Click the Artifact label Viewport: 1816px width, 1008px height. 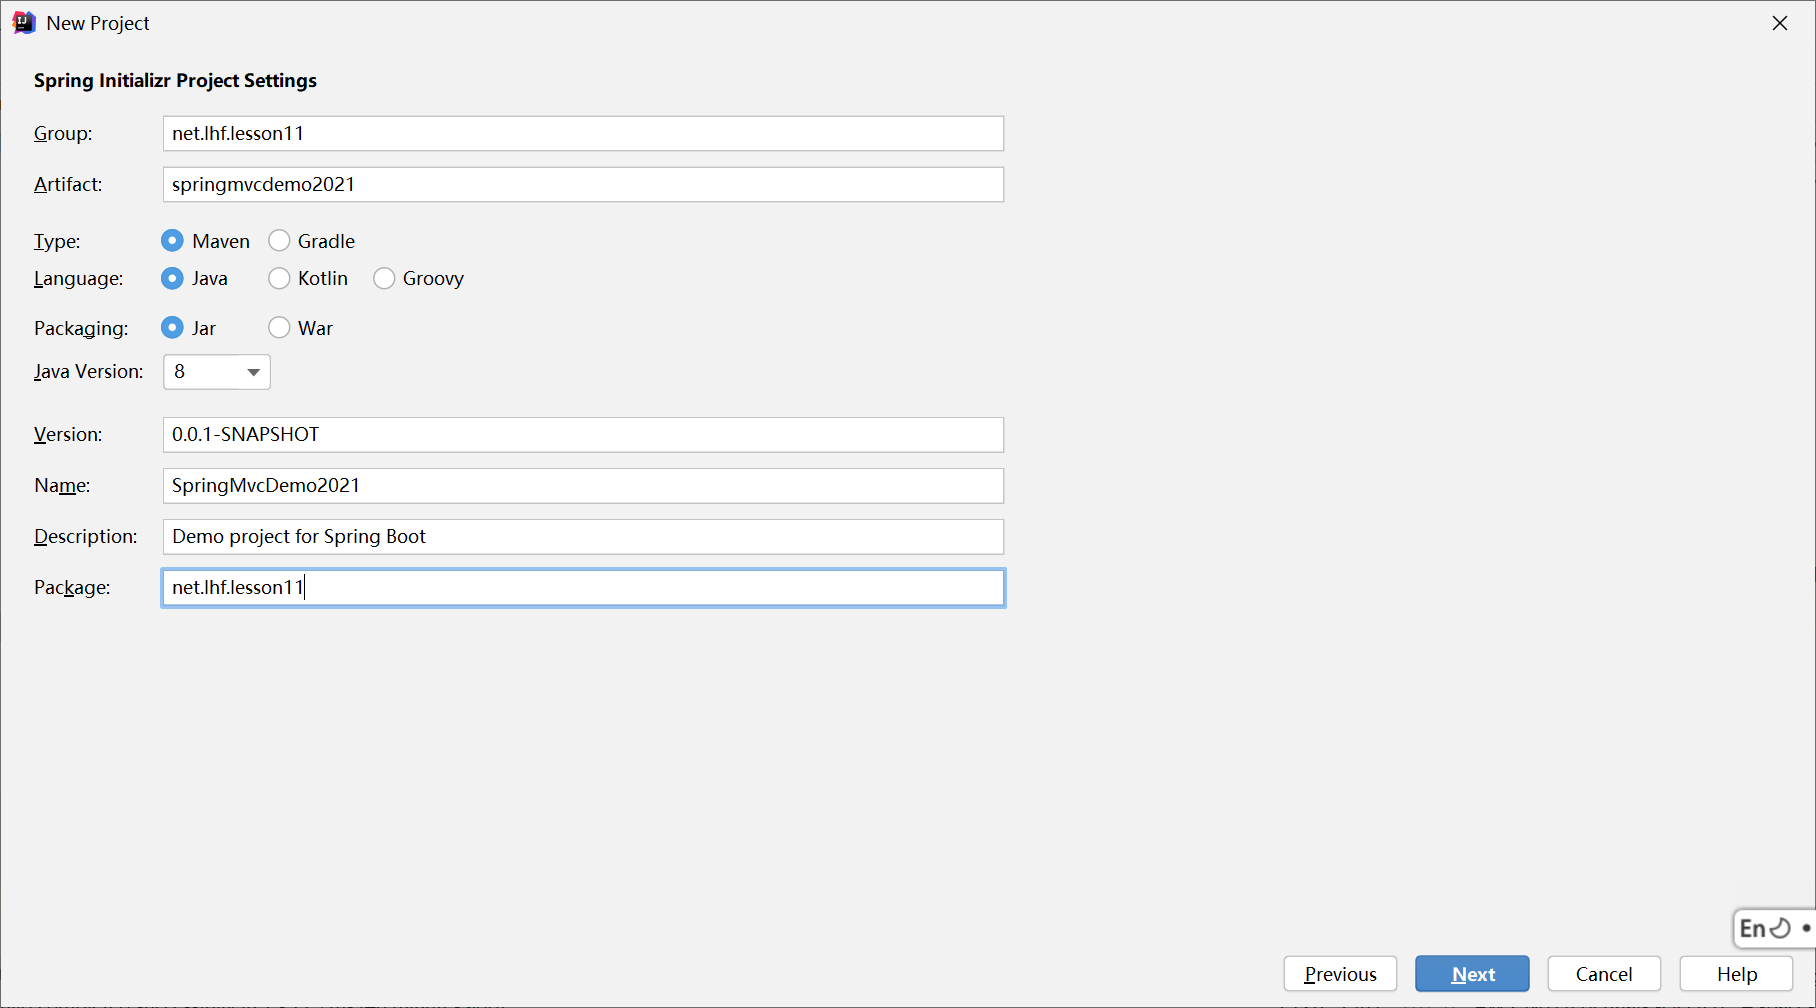tap(68, 185)
